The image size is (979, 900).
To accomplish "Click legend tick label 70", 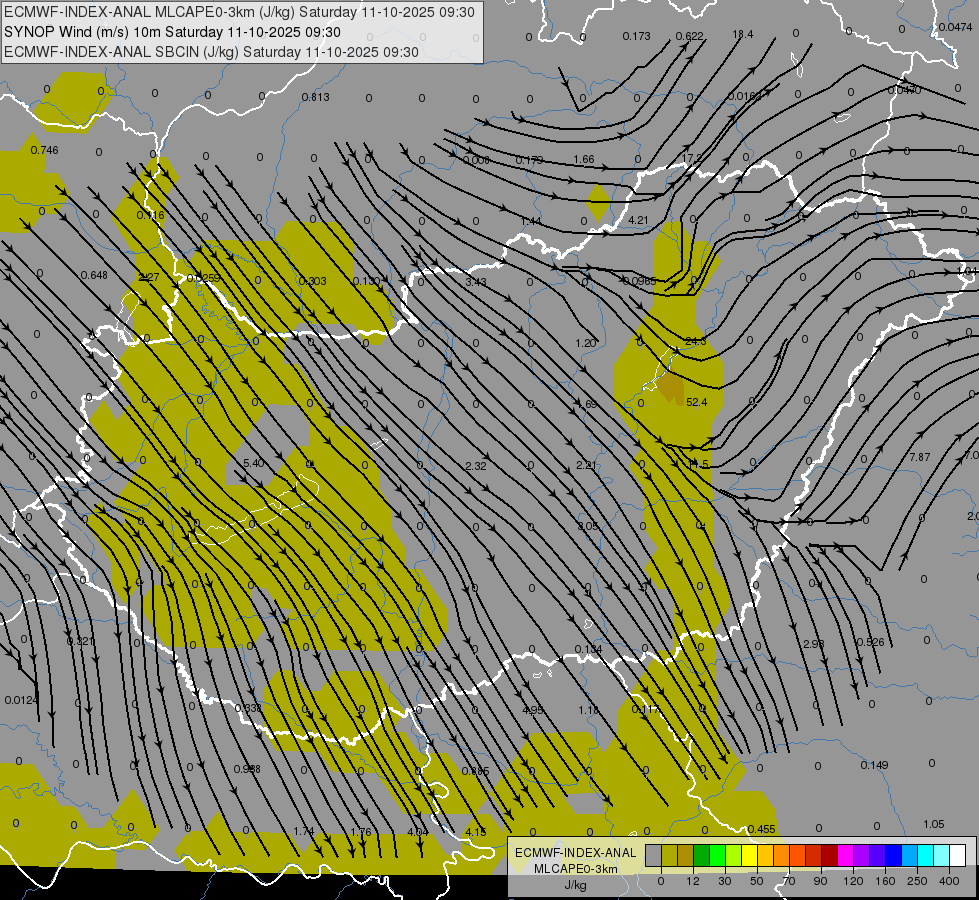I will (x=789, y=881).
